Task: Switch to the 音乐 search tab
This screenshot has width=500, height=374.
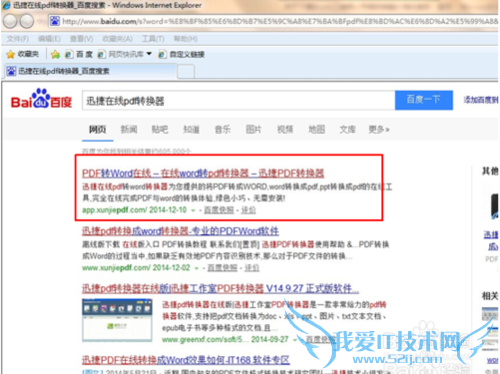Action: 222,129
